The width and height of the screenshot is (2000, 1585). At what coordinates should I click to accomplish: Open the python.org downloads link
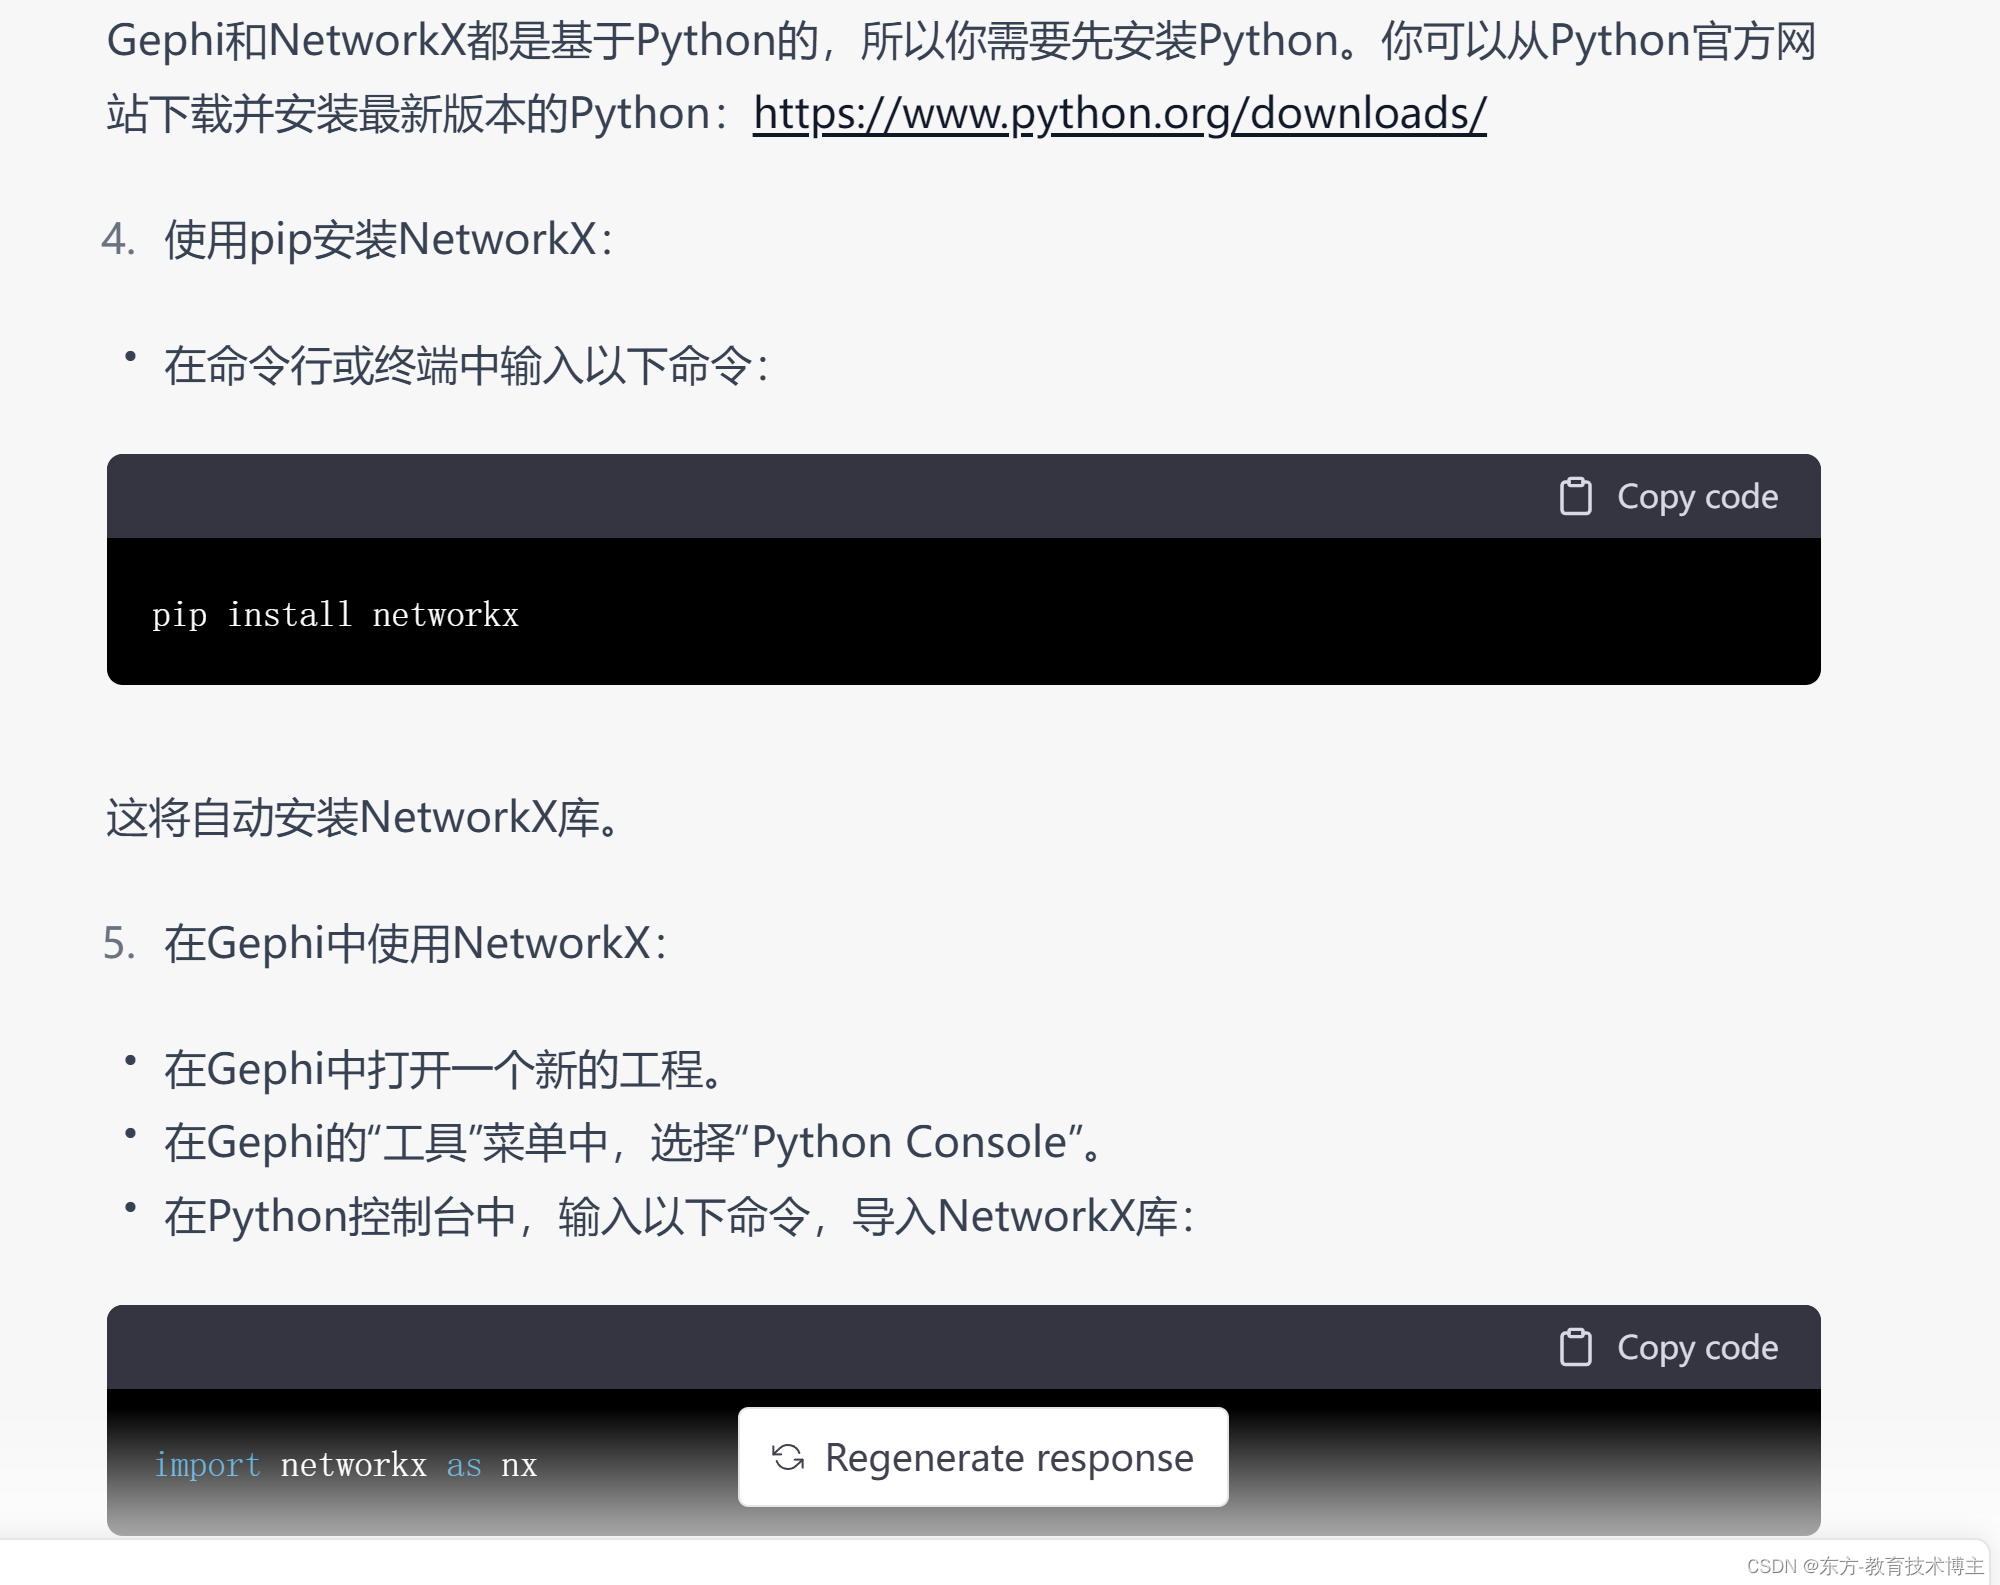click(x=1119, y=113)
